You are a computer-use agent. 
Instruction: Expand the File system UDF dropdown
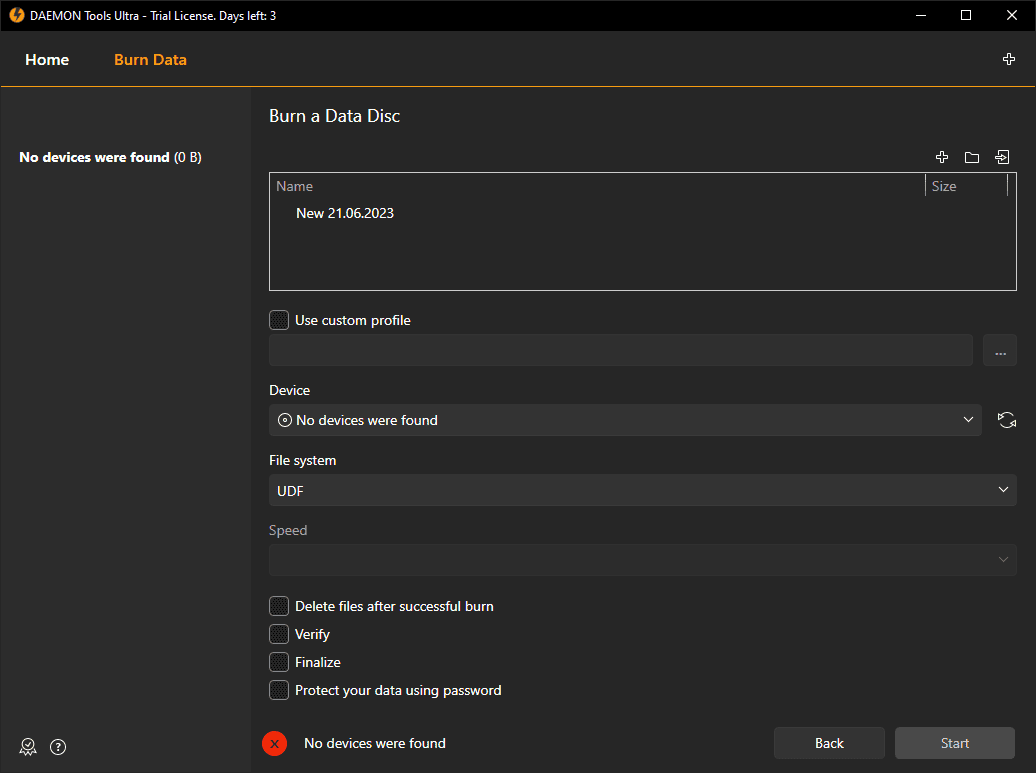click(642, 490)
